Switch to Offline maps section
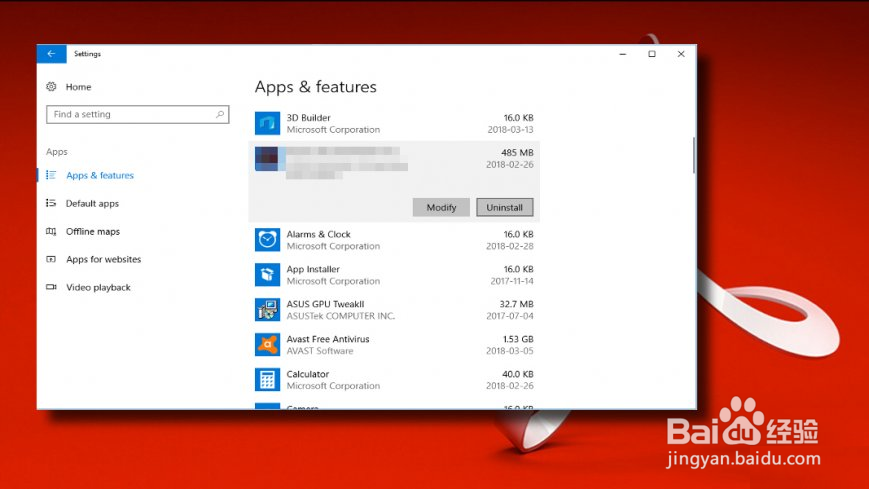The width and height of the screenshot is (869, 489). point(93,231)
